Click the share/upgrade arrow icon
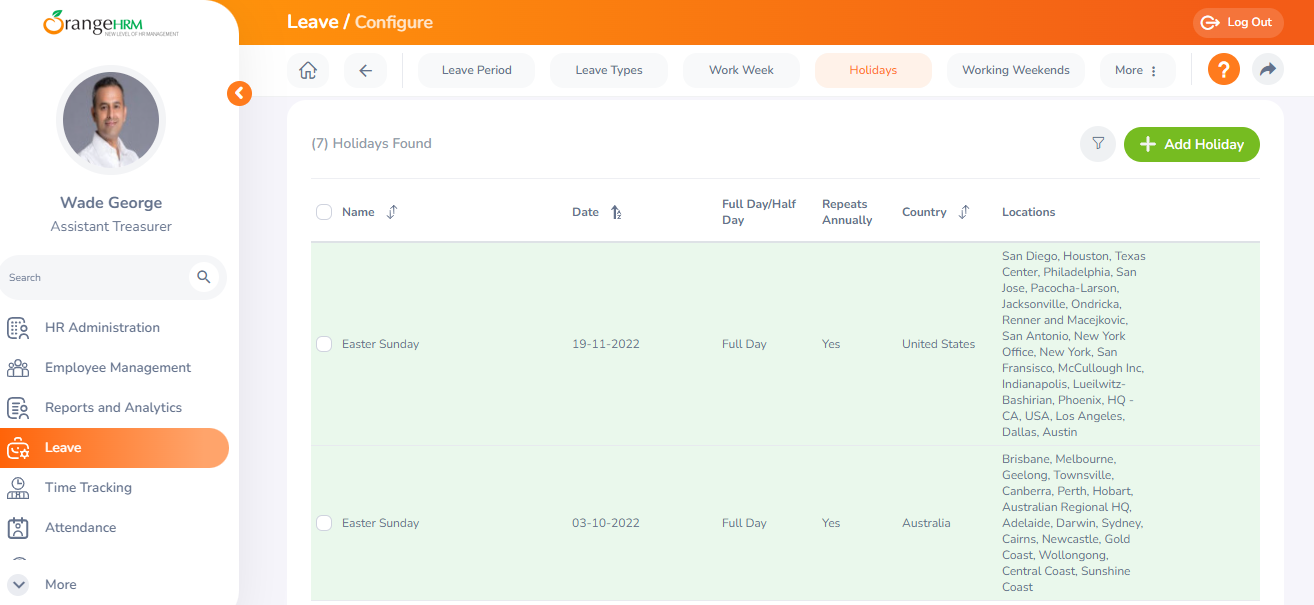This screenshot has height=605, width=1314. tap(1268, 70)
